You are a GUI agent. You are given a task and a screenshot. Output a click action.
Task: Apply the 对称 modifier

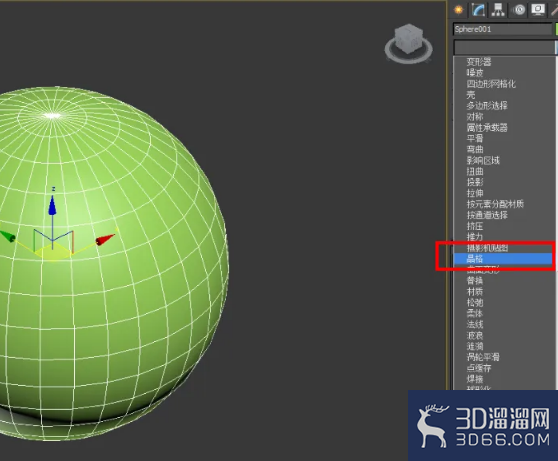(x=475, y=117)
